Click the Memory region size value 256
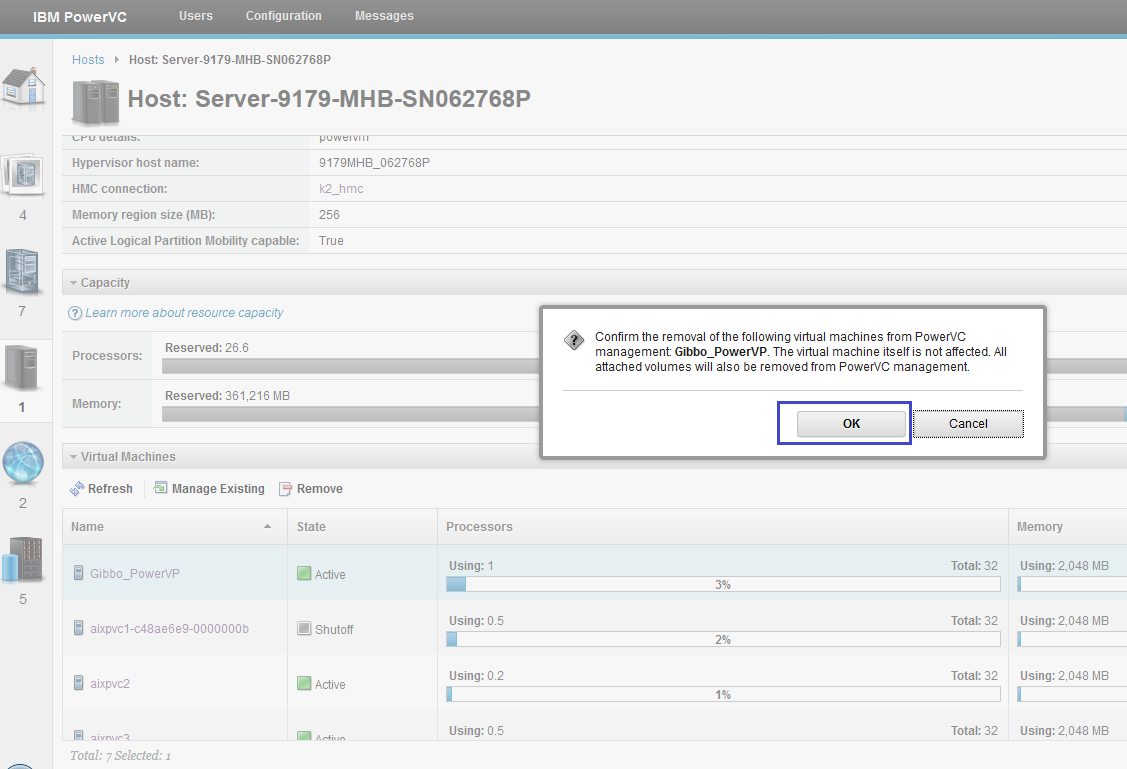Screen dimensions: 1127x769 tap(329, 215)
